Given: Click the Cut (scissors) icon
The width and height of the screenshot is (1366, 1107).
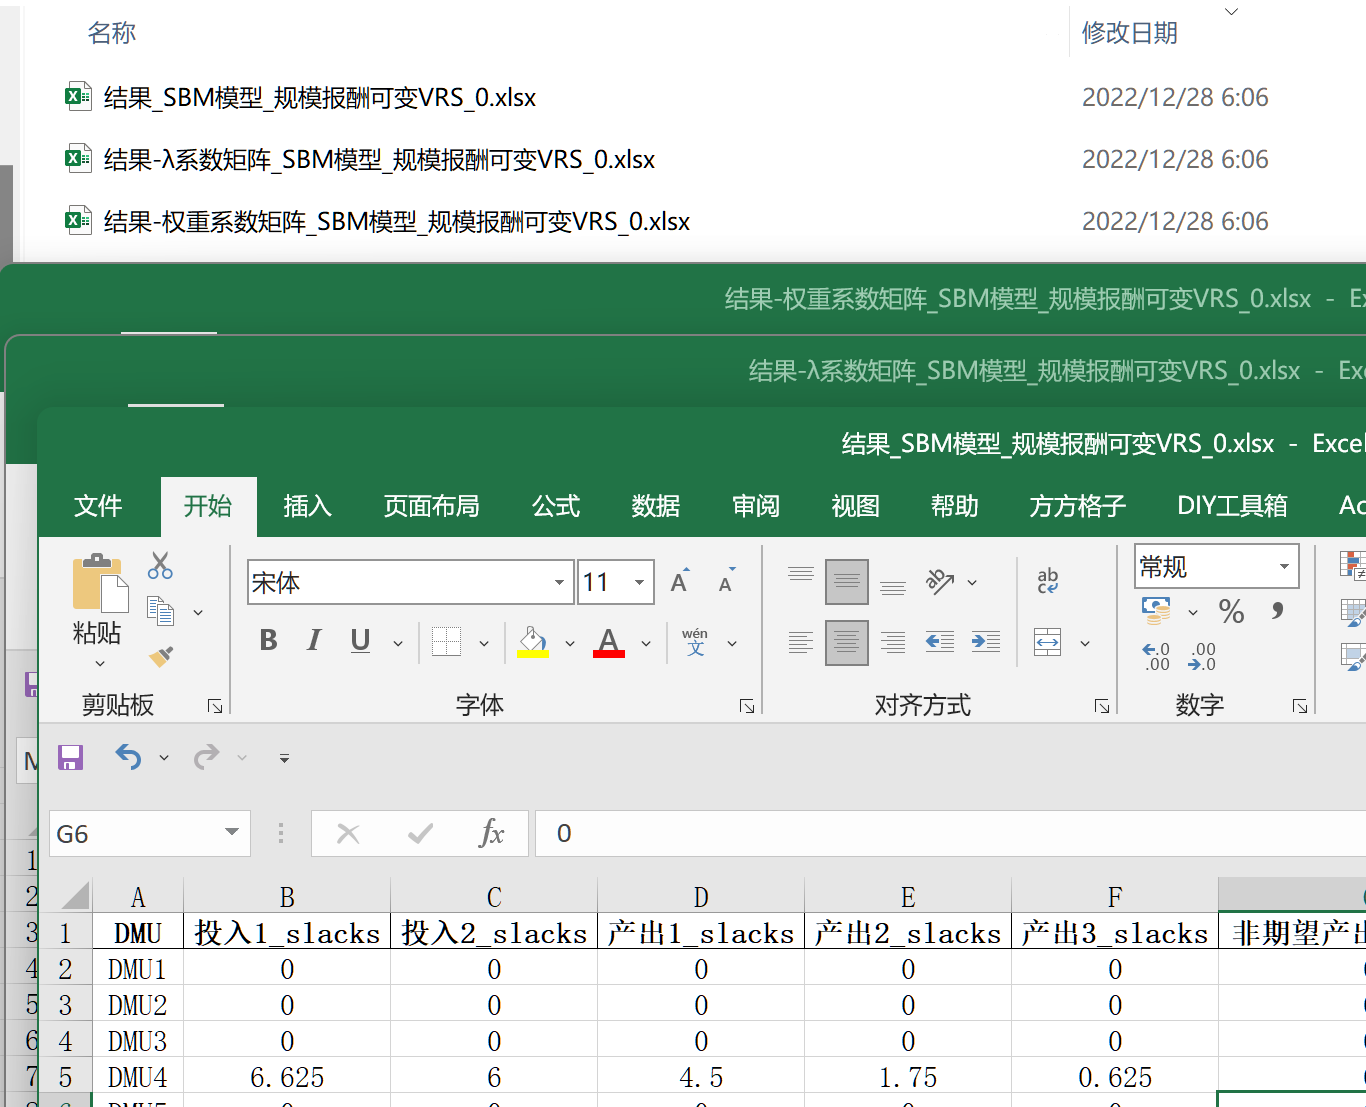Looking at the screenshot, I should click(160, 566).
